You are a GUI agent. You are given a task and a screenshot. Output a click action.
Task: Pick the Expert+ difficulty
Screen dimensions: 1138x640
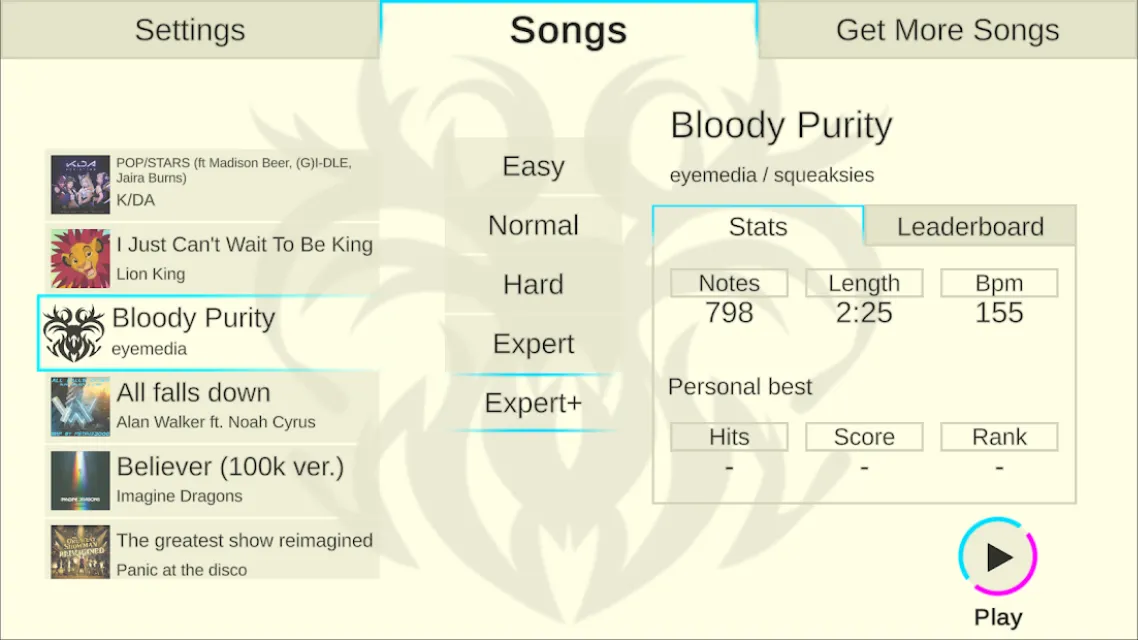point(533,403)
